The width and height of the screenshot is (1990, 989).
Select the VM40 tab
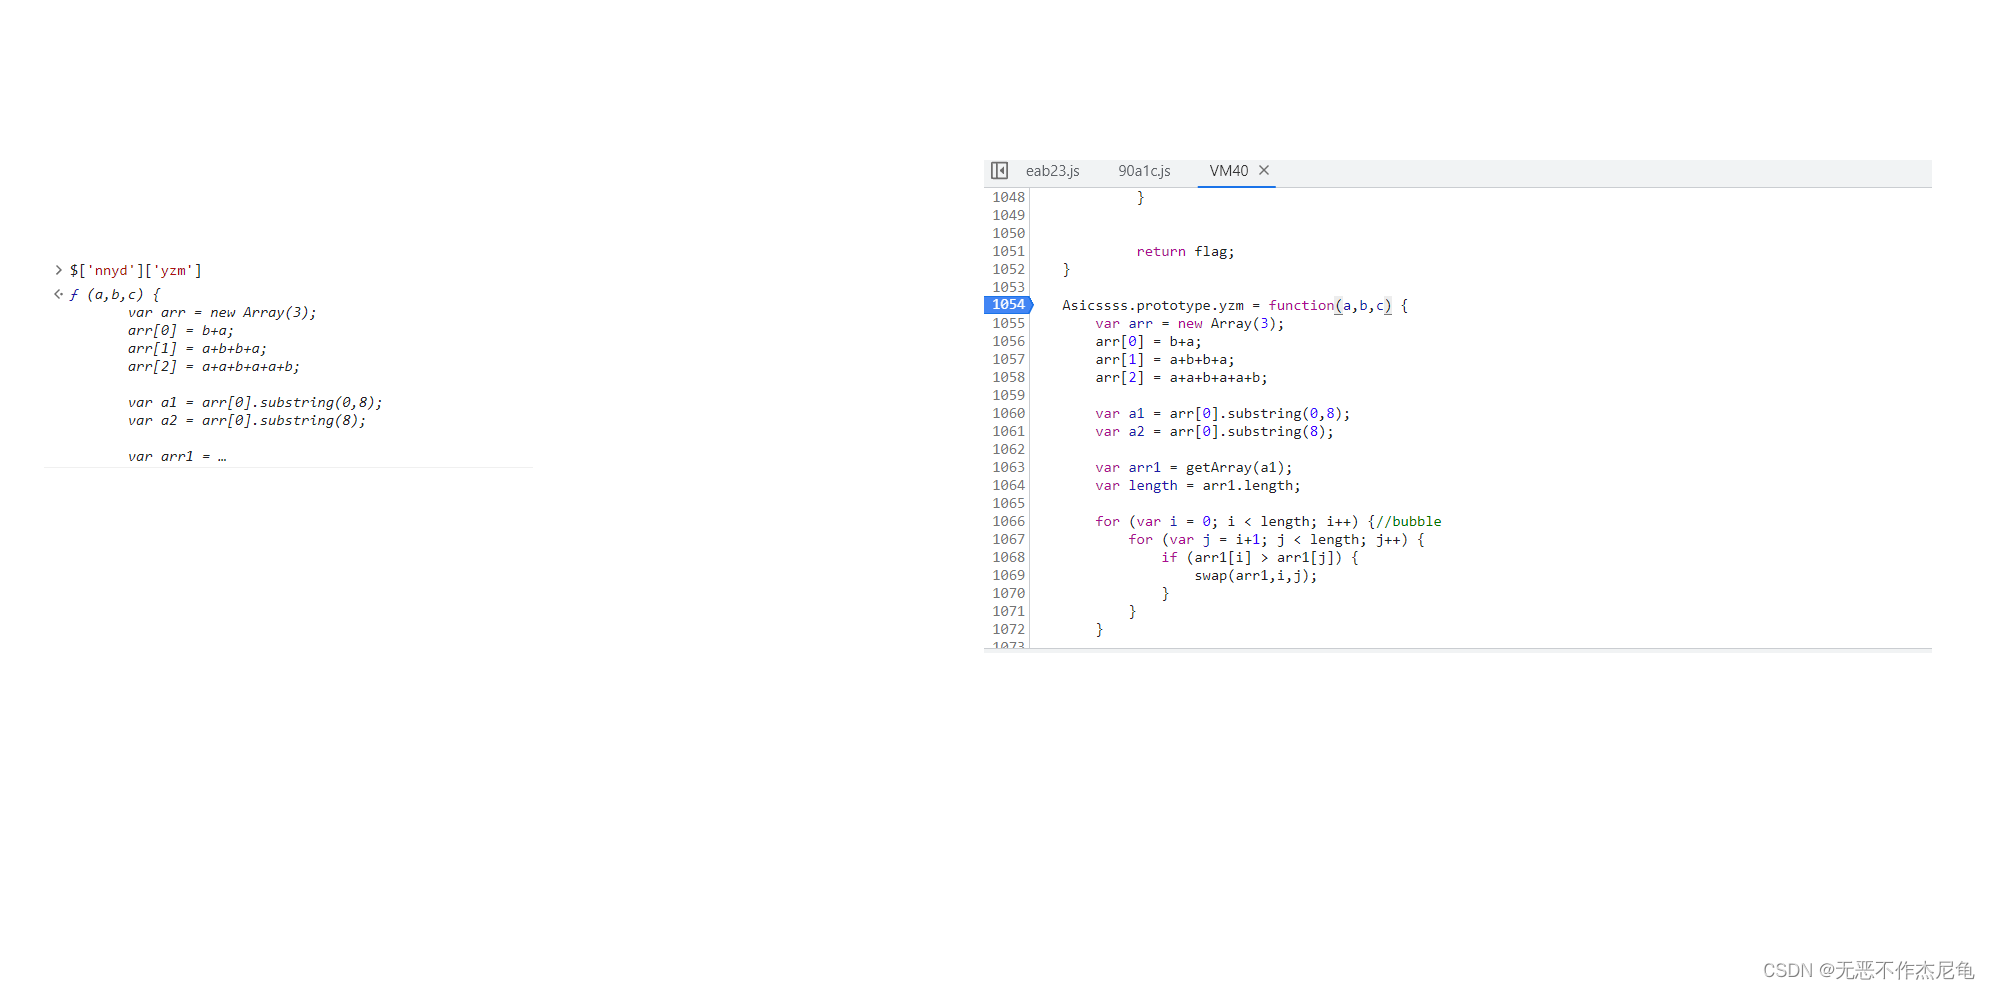pyautogui.click(x=1229, y=171)
